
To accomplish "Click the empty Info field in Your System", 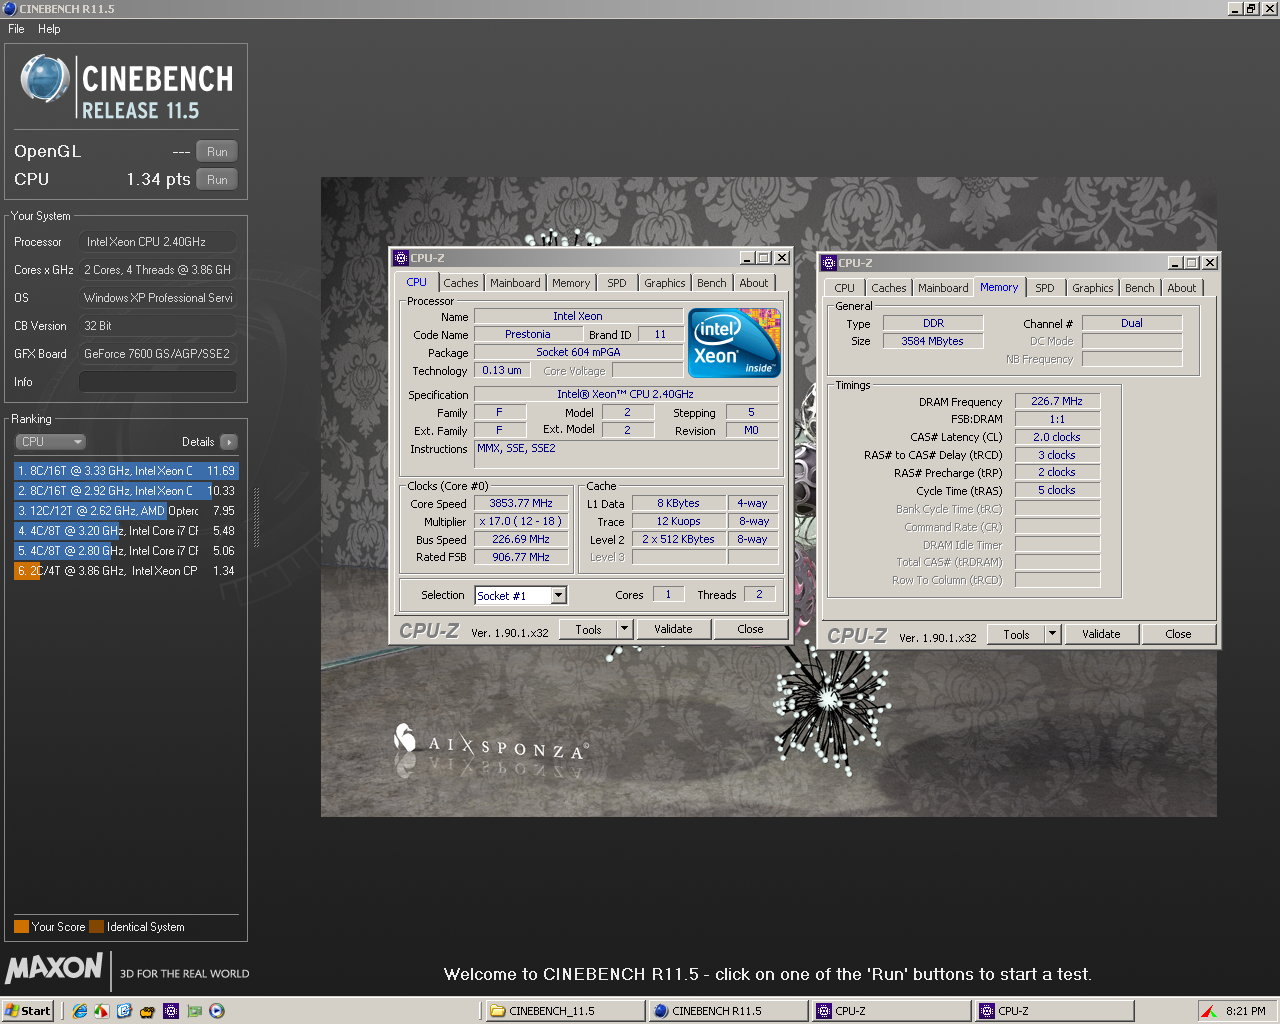I will click(x=158, y=382).
